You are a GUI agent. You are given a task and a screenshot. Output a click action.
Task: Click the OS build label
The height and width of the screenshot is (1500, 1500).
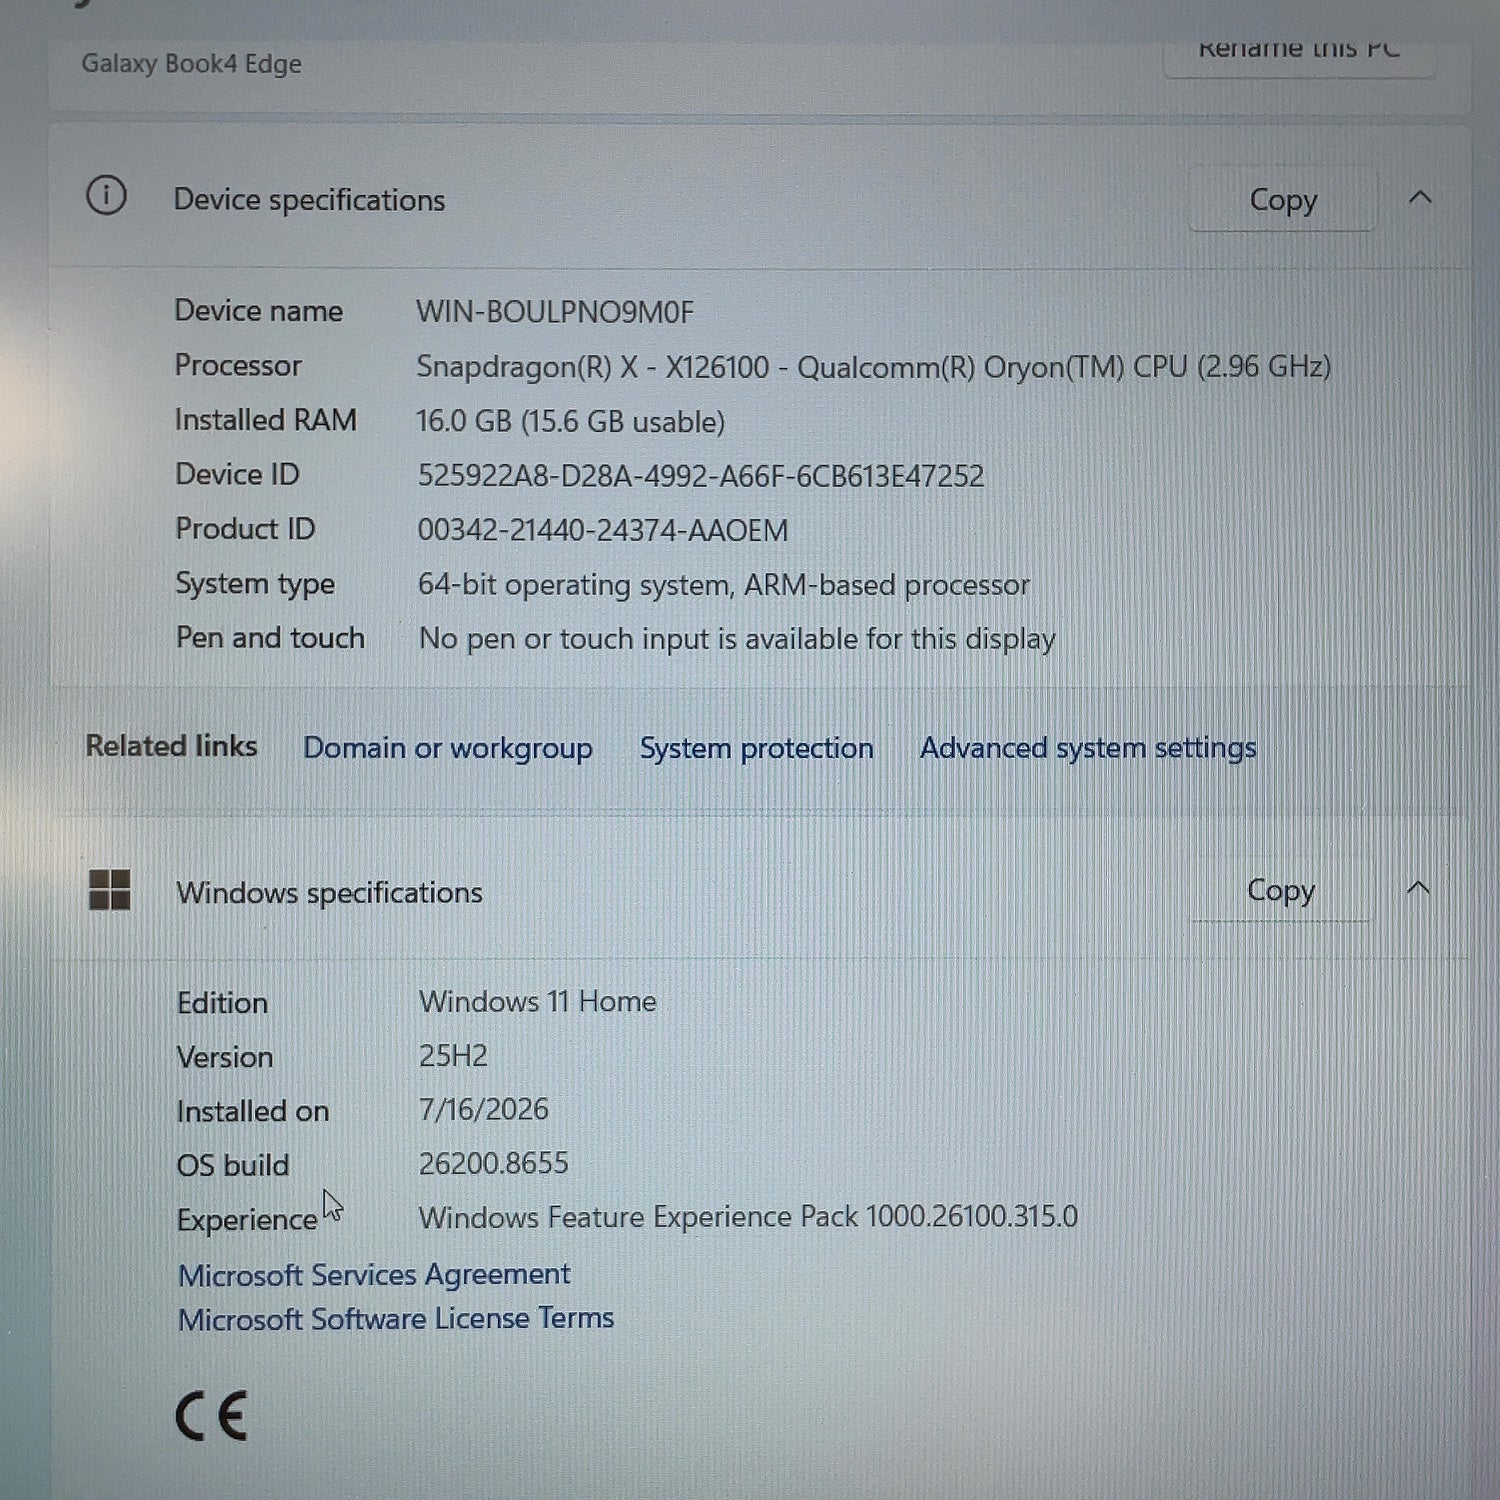(233, 1166)
